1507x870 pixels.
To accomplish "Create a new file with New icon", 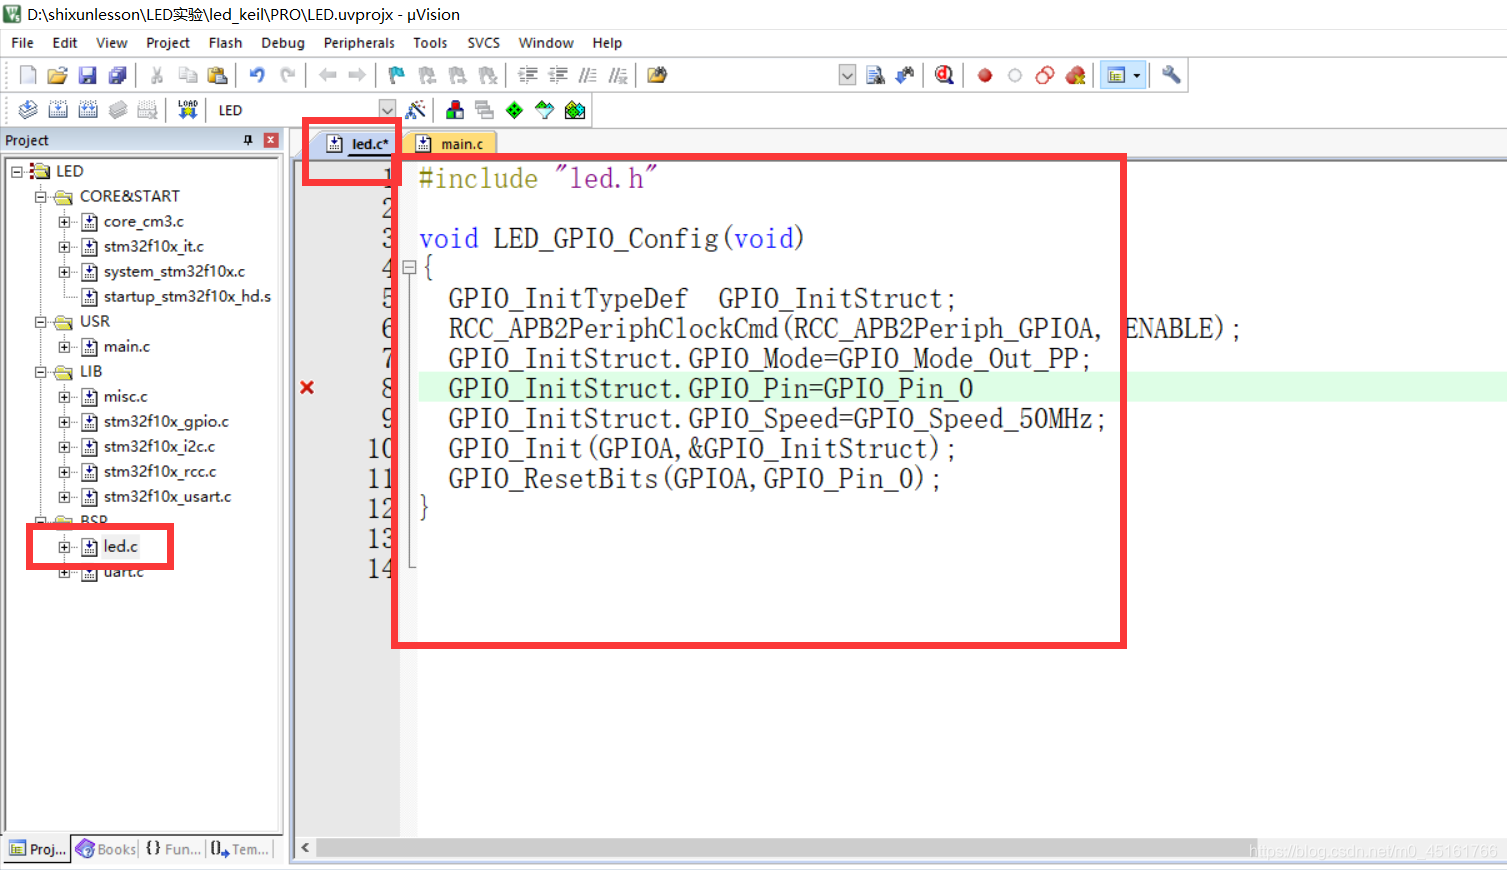I will tap(28, 75).
